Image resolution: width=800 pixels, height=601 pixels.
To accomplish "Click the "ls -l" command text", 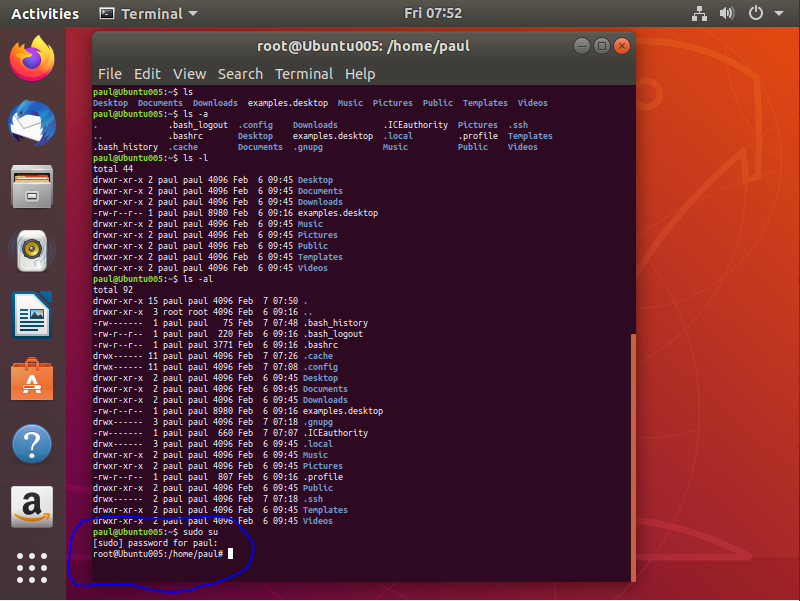I will [x=195, y=158].
